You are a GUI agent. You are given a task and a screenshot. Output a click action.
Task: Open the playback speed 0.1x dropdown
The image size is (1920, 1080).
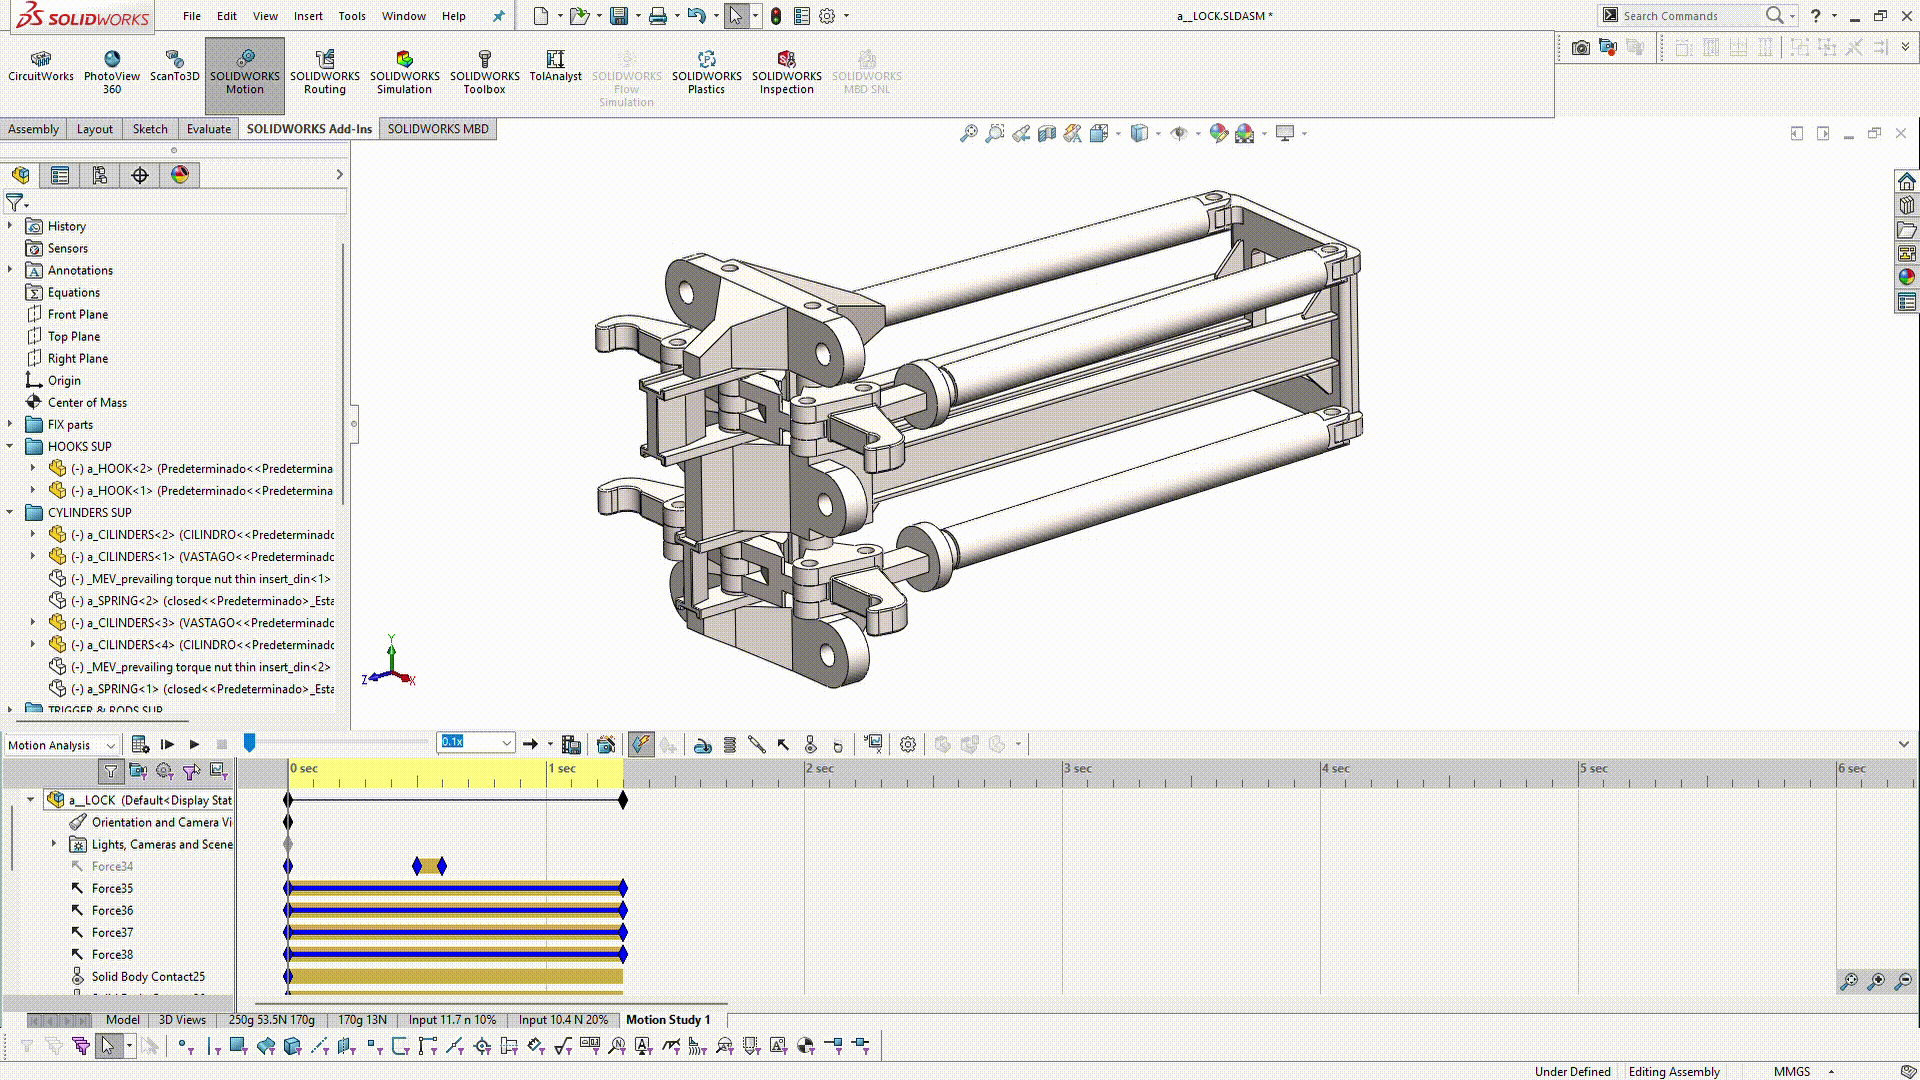(507, 742)
